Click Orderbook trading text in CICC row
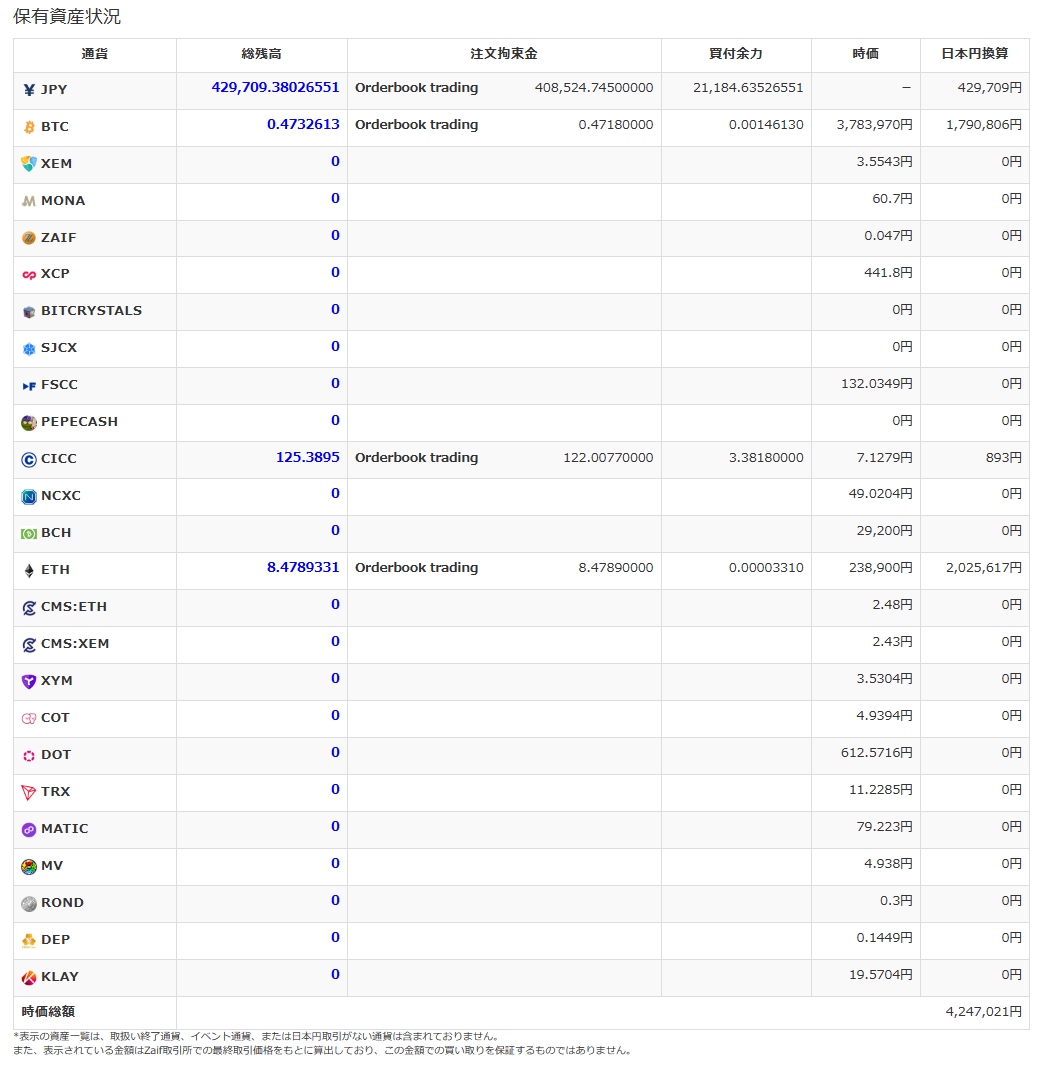This screenshot has width=1039, height=1069. tap(417, 458)
